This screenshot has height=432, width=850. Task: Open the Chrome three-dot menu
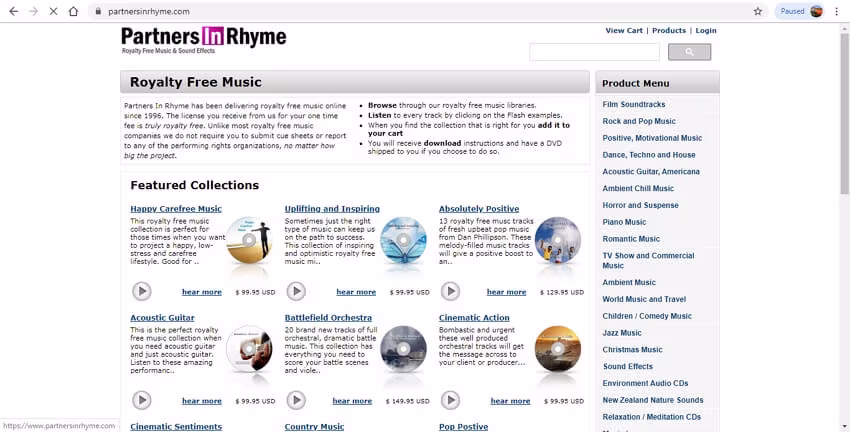[836, 11]
